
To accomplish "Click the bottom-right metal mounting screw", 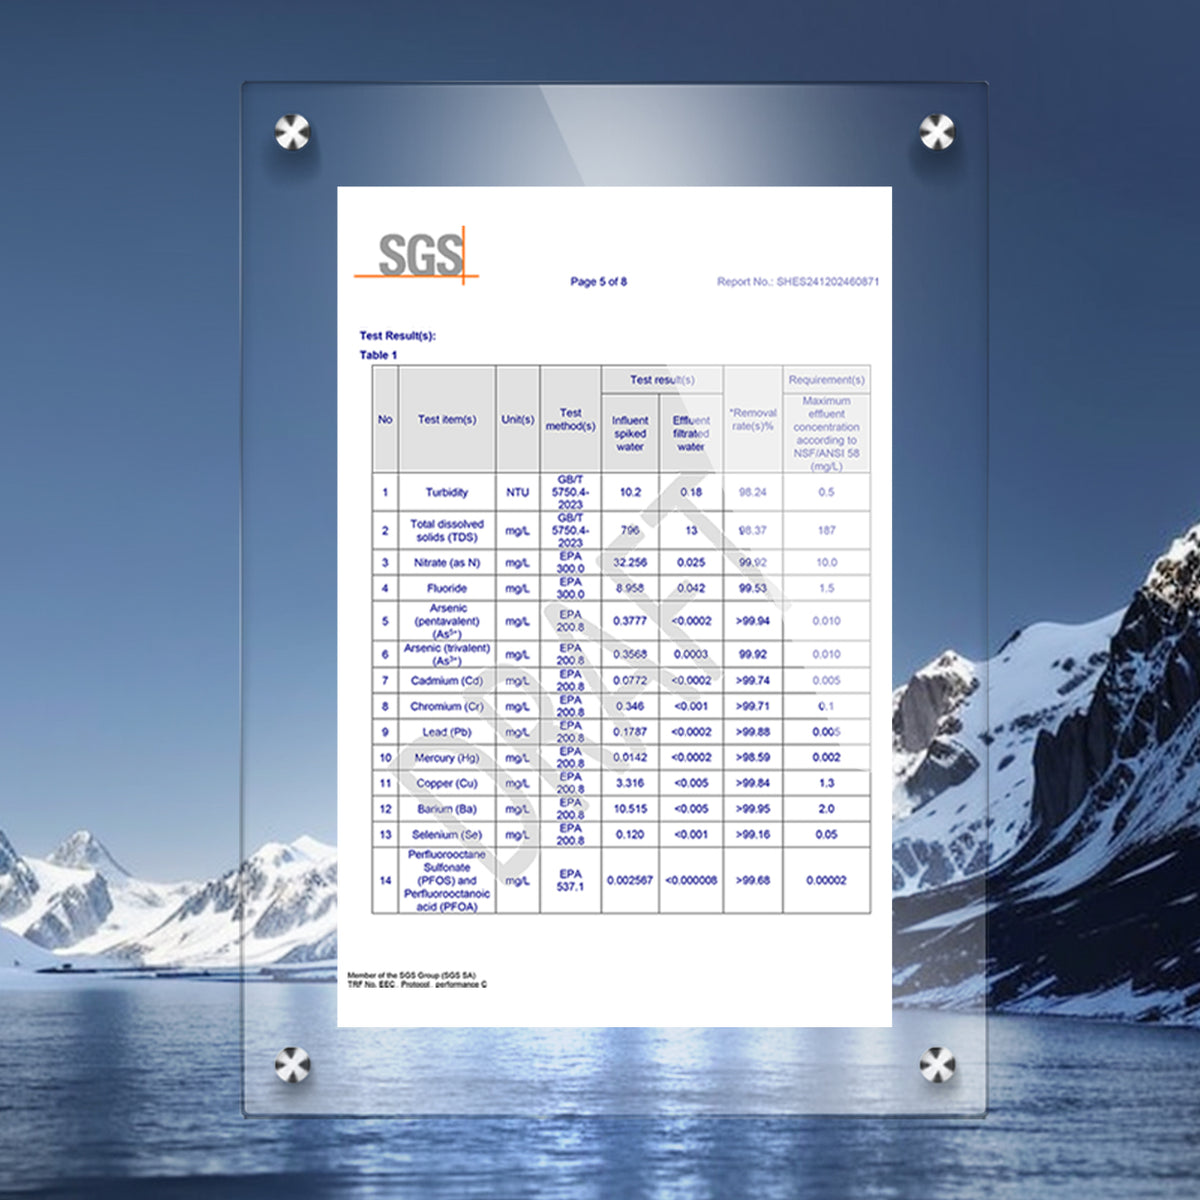I will [937, 1065].
